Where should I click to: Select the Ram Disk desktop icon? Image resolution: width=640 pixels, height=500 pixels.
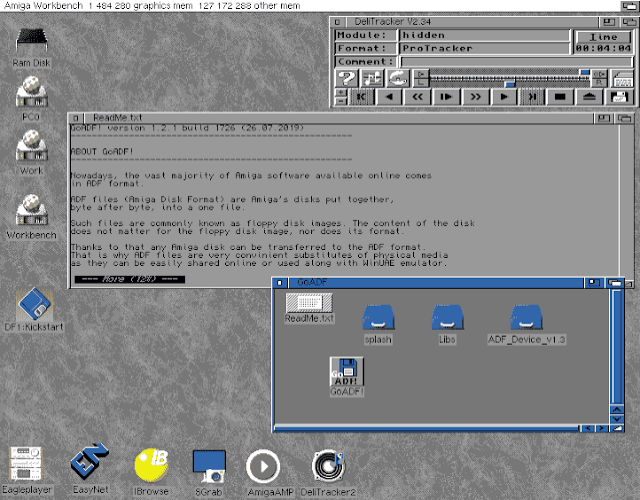33,42
